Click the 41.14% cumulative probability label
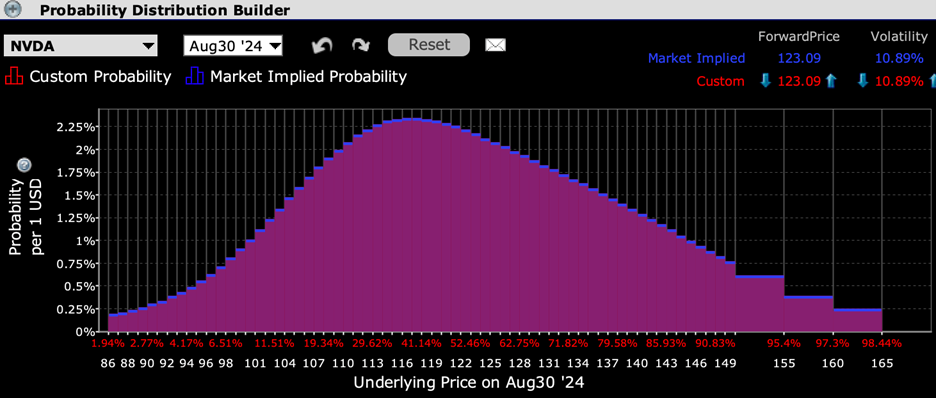Screen dimensions: 936x398 tap(421, 344)
